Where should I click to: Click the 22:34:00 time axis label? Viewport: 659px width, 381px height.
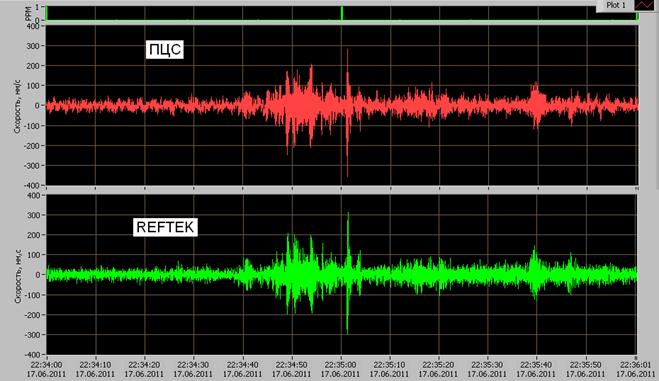coord(46,365)
